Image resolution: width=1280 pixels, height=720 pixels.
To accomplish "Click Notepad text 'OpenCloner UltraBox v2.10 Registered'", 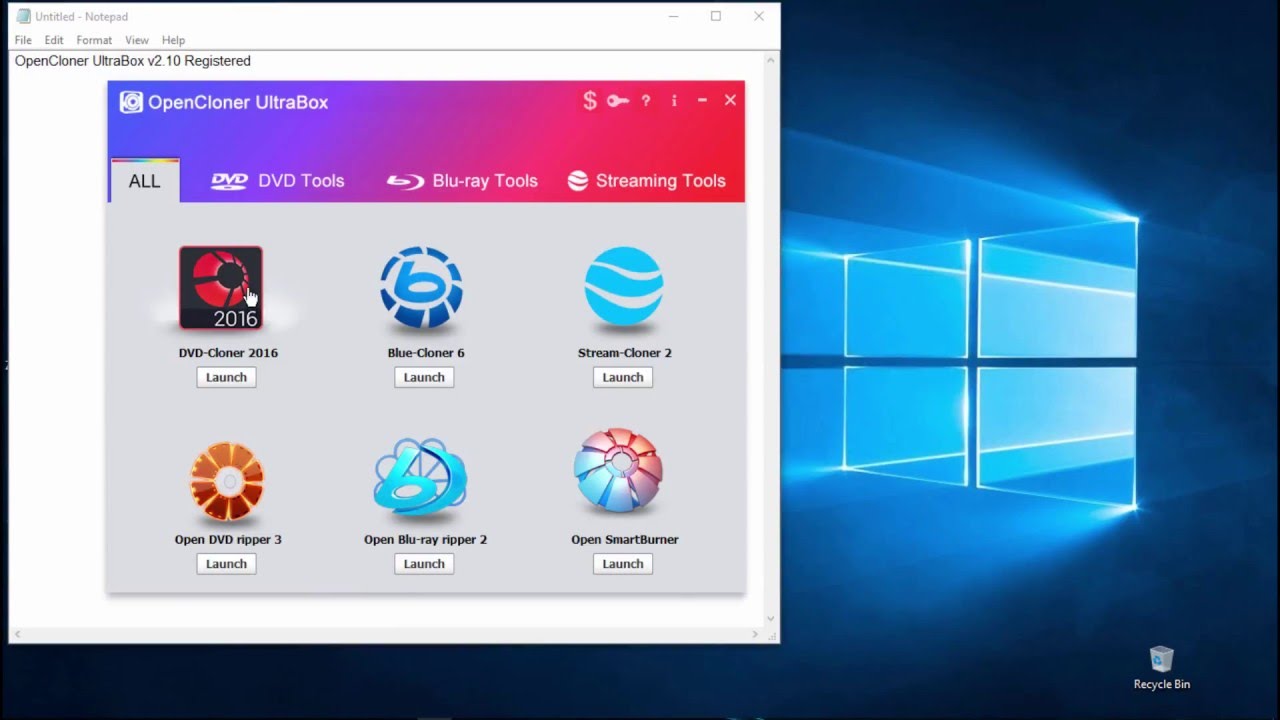I will (133, 61).
